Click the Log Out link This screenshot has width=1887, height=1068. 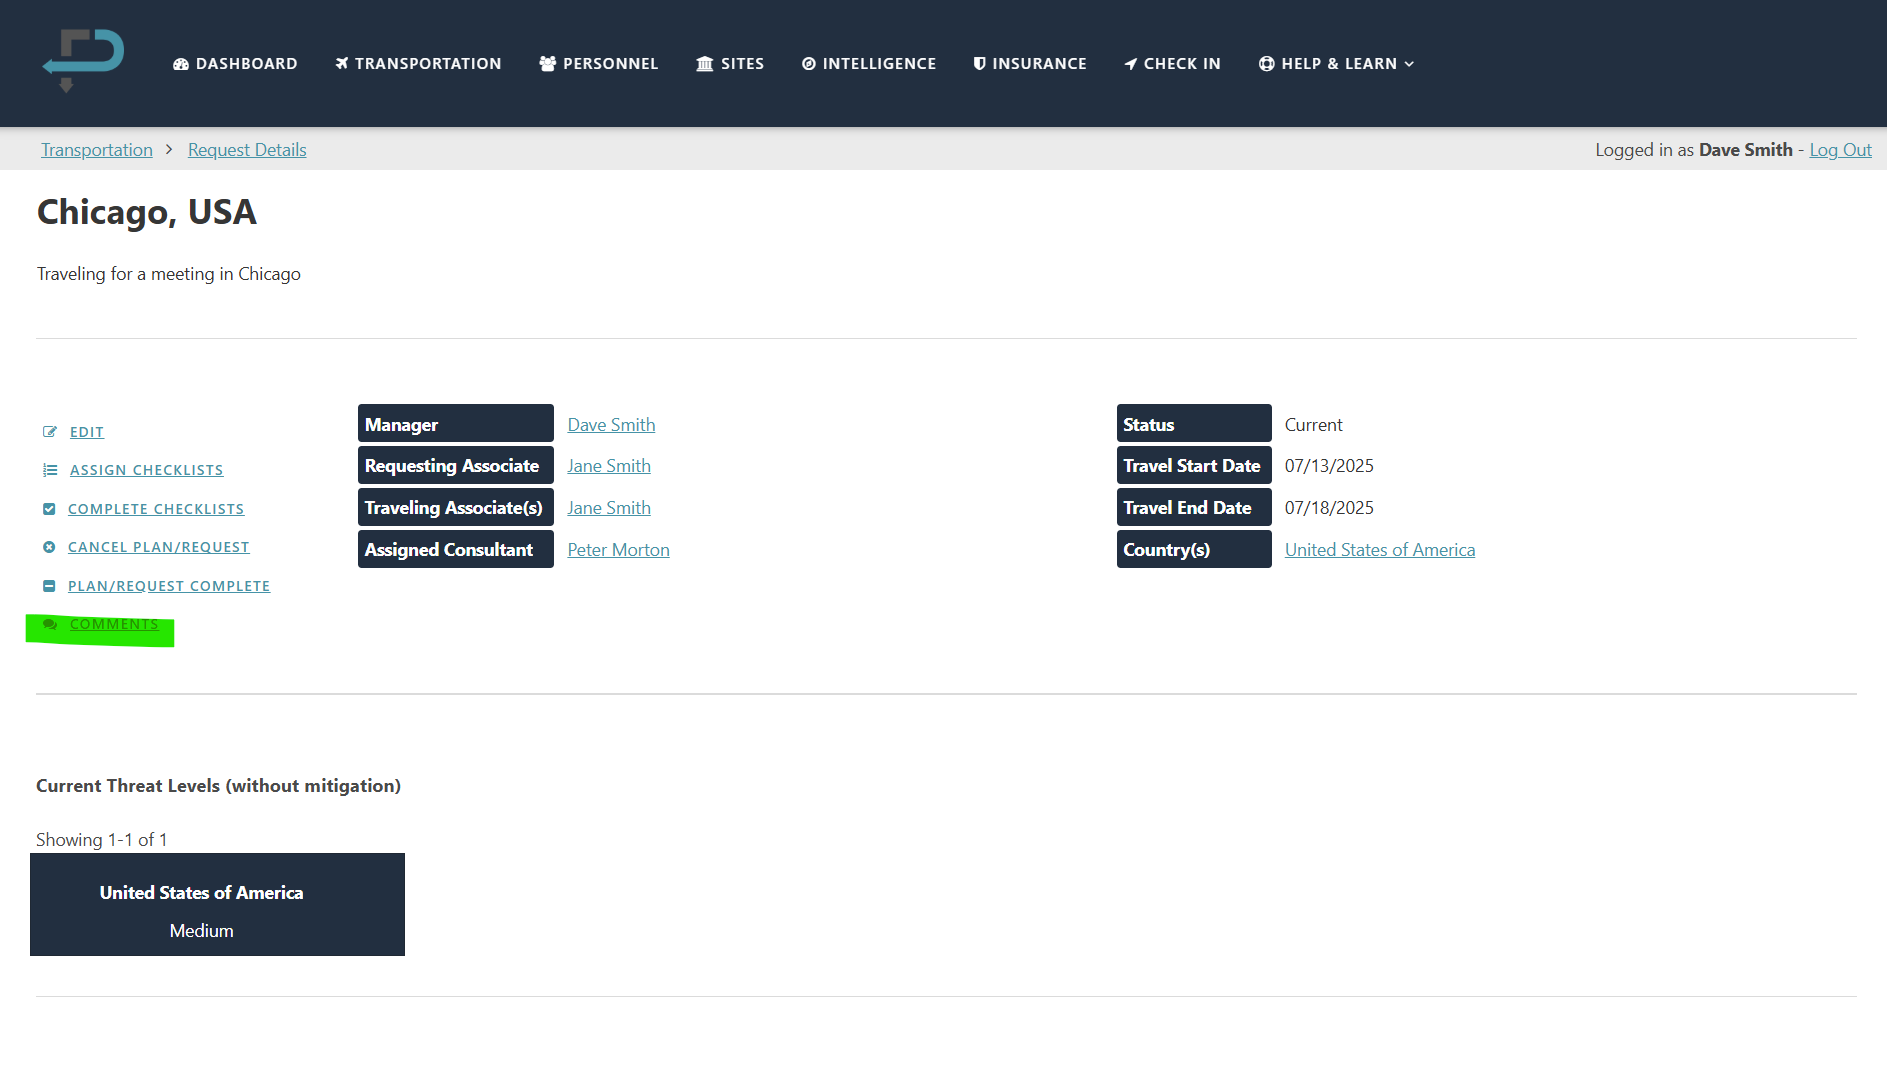coord(1840,149)
